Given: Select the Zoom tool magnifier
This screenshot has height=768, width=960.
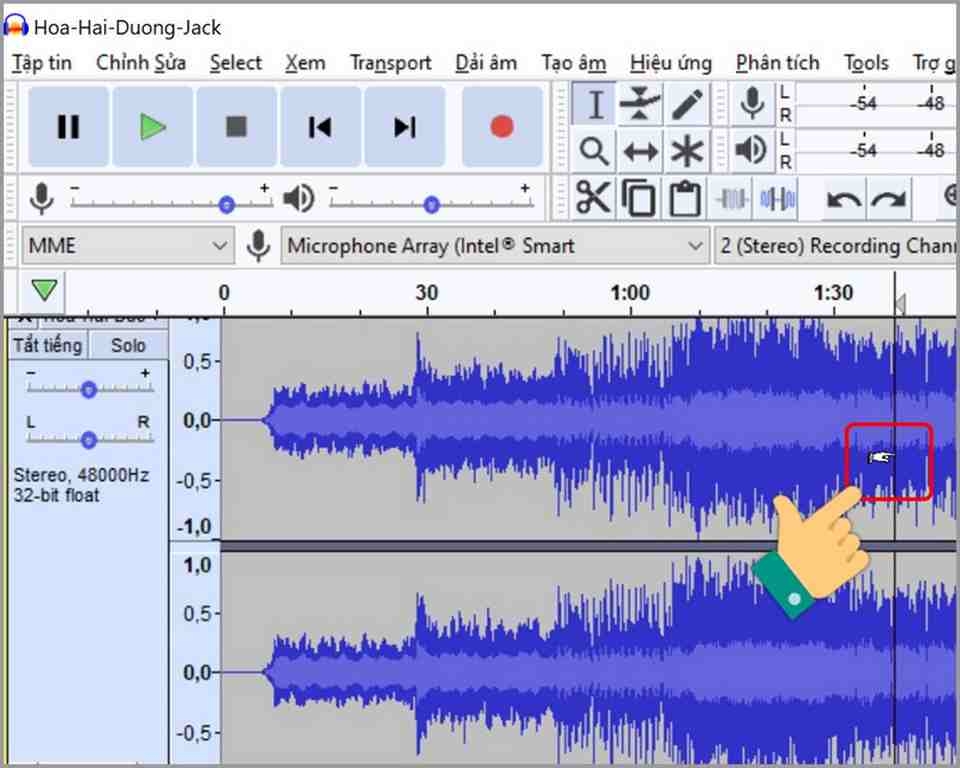Looking at the screenshot, I should coord(594,150).
